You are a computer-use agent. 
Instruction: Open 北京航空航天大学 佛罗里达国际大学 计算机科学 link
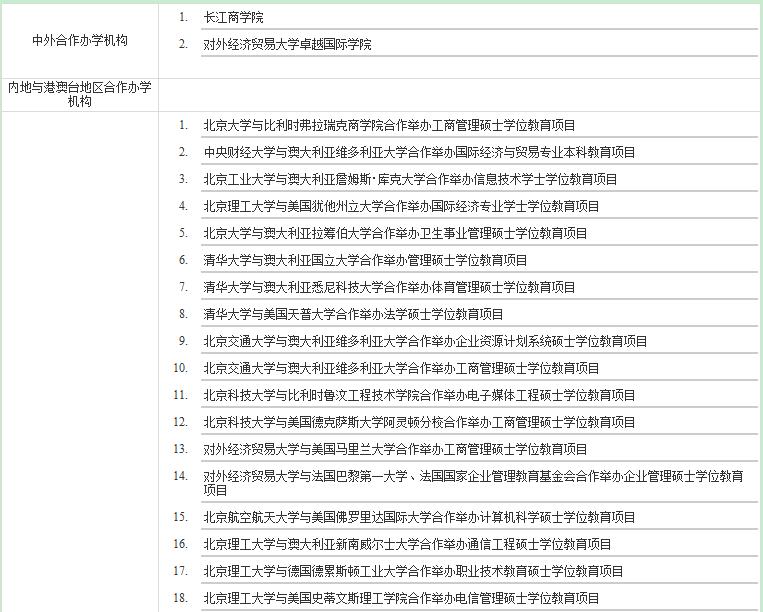[419, 518]
